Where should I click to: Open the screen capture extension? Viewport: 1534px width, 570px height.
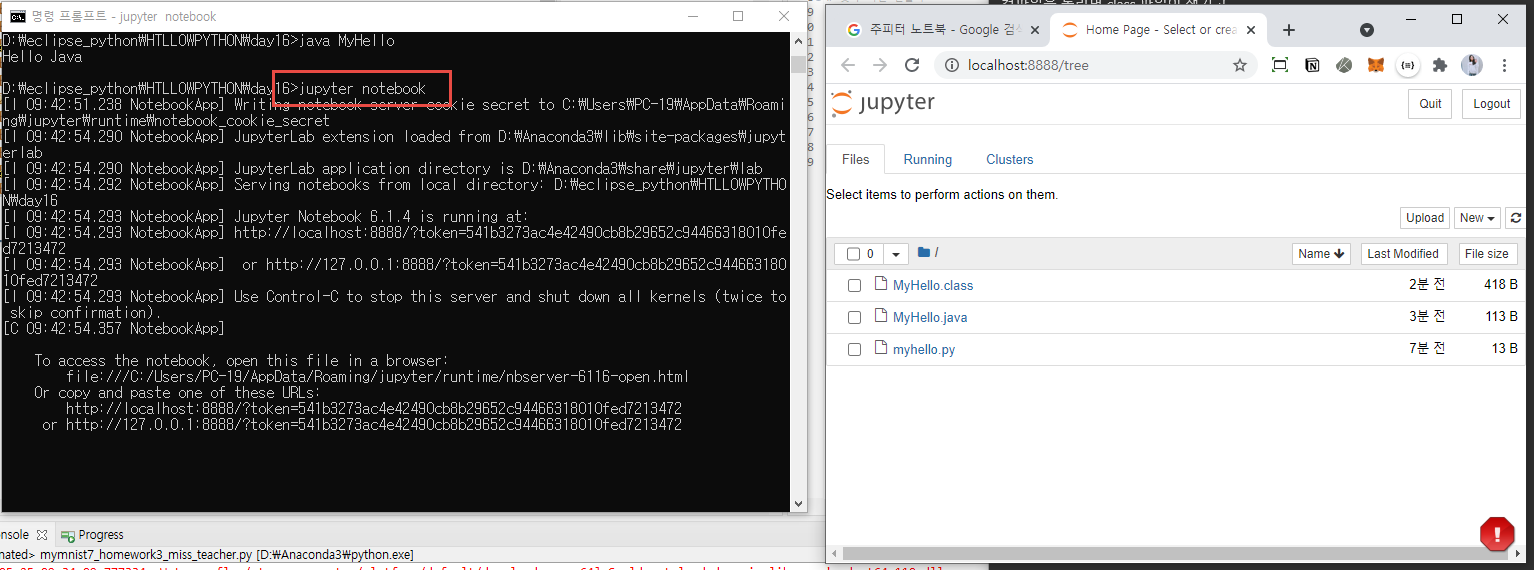pyautogui.click(x=1280, y=65)
